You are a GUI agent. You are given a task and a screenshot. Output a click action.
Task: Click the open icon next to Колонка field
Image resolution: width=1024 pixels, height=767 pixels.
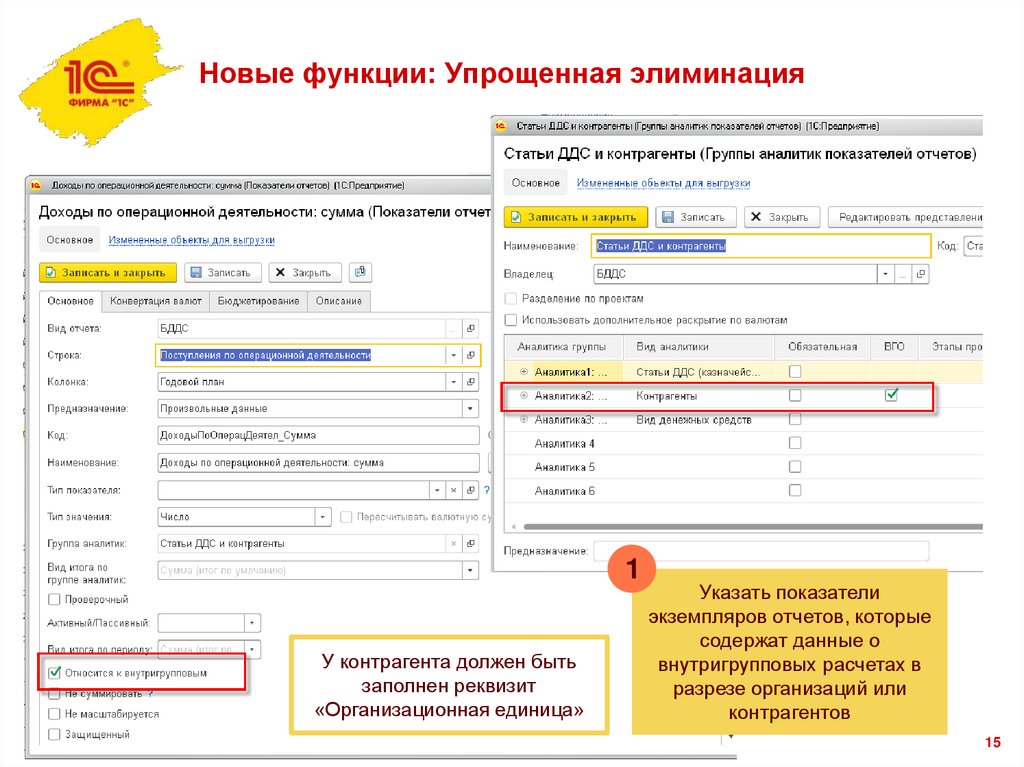(471, 382)
